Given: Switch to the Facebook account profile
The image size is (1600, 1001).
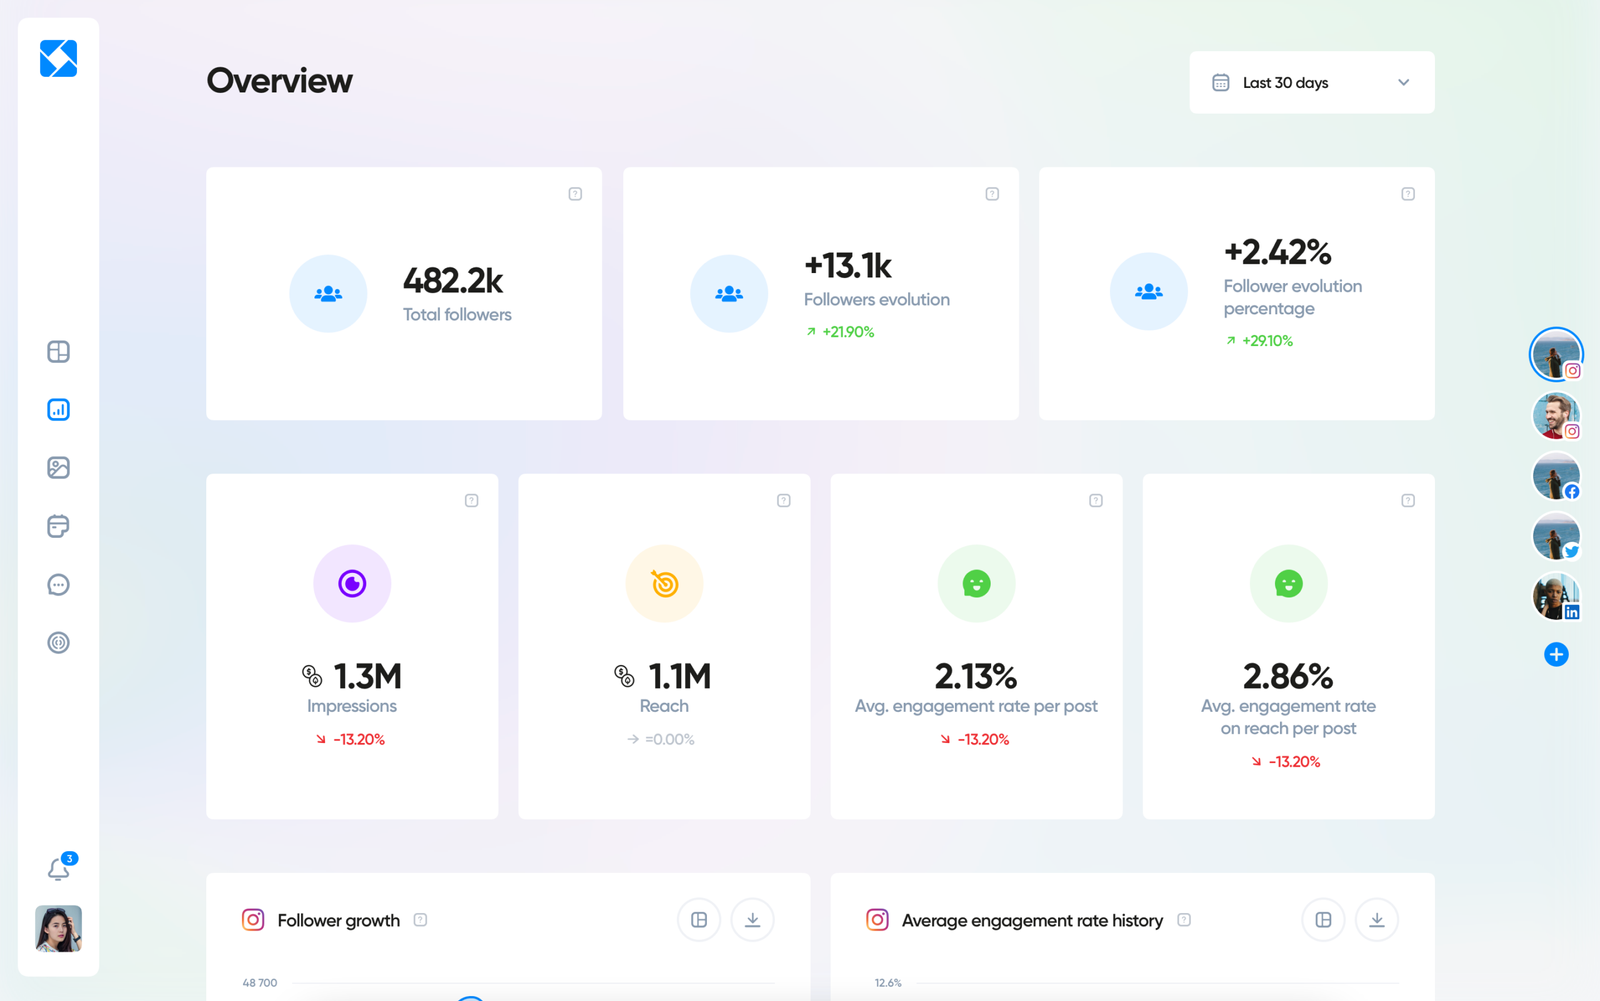Looking at the screenshot, I should [x=1556, y=476].
